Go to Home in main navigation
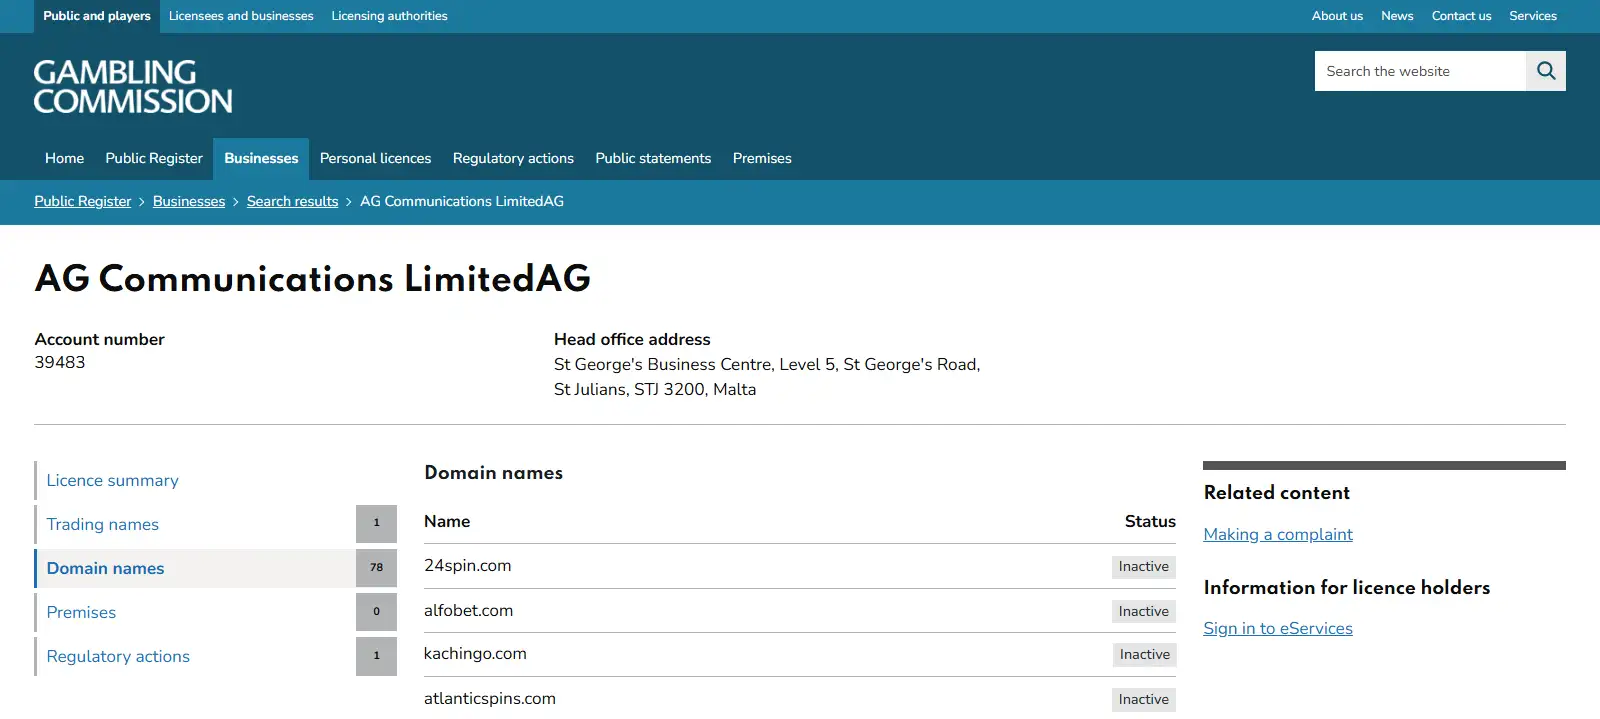This screenshot has width=1600, height=719. 64,158
